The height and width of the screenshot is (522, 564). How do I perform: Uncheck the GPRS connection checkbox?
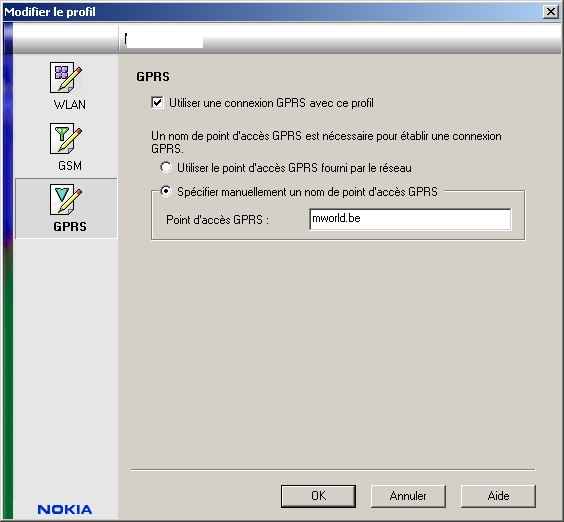(157, 103)
